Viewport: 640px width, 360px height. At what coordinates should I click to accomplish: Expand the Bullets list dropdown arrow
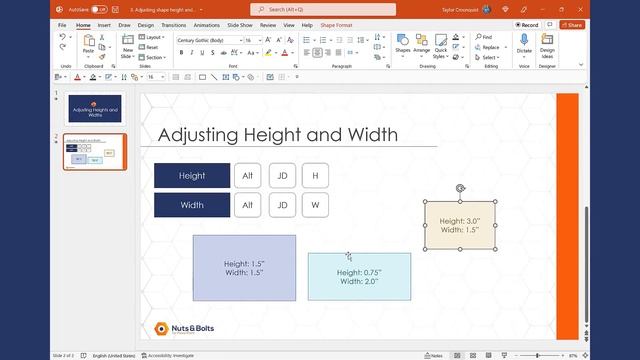pyautogui.click(x=314, y=40)
